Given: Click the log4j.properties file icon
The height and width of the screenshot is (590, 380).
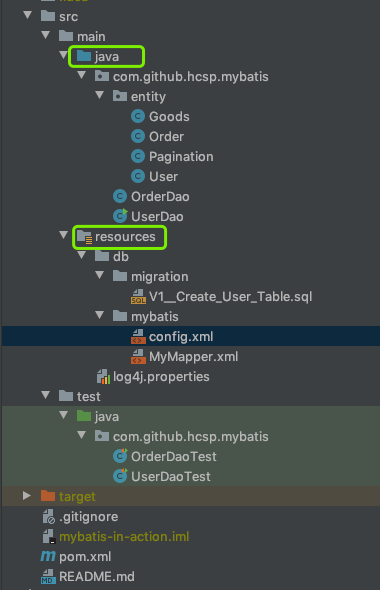Looking at the screenshot, I should [103, 377].
